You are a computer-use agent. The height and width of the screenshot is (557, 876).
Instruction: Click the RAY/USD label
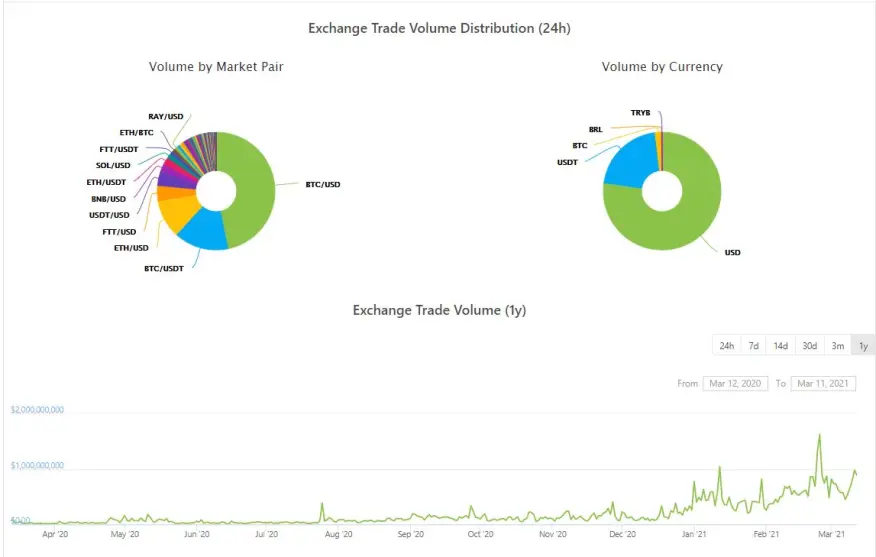pos(165,116)
